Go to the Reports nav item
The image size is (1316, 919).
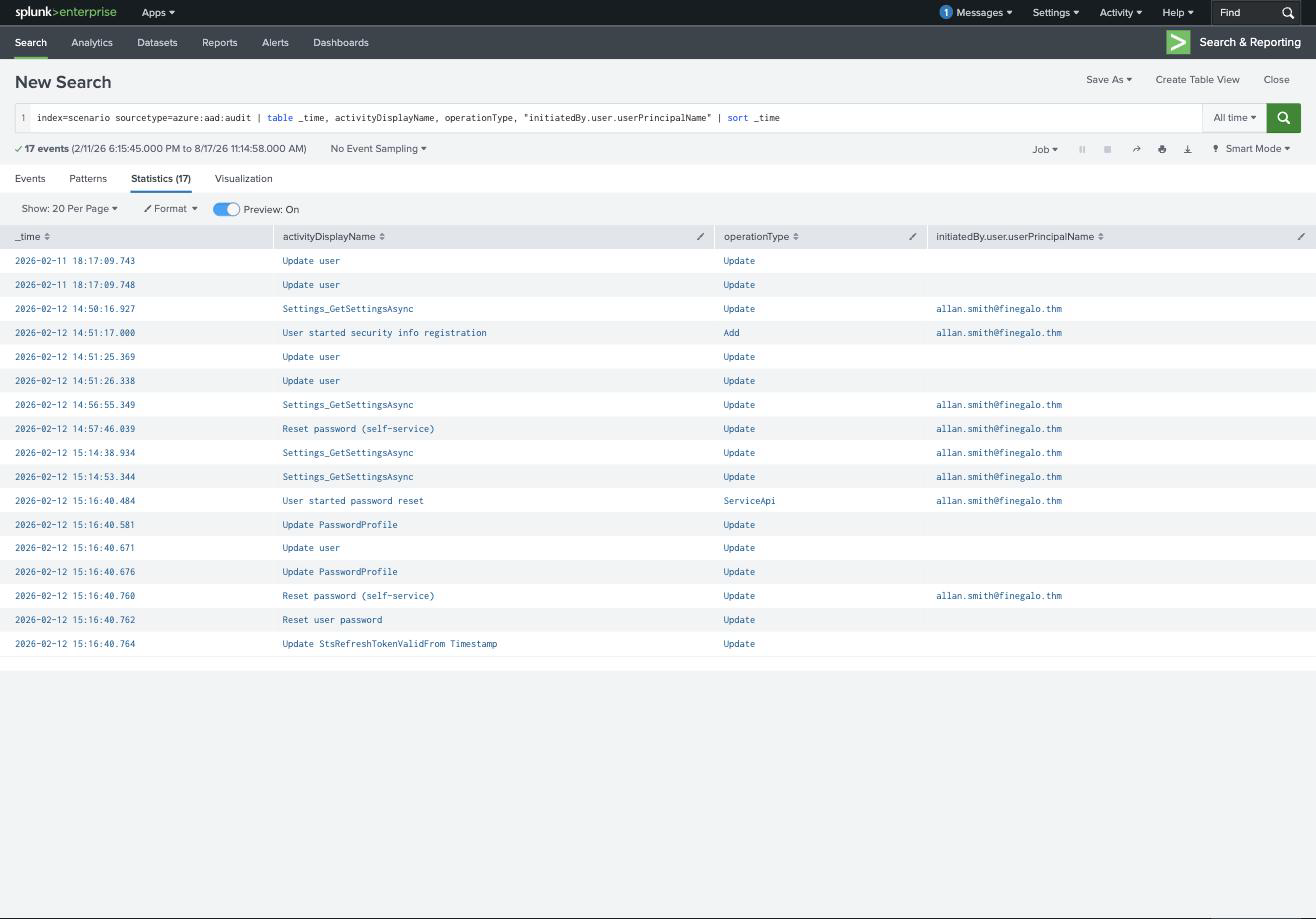click(x=219, y=43)
